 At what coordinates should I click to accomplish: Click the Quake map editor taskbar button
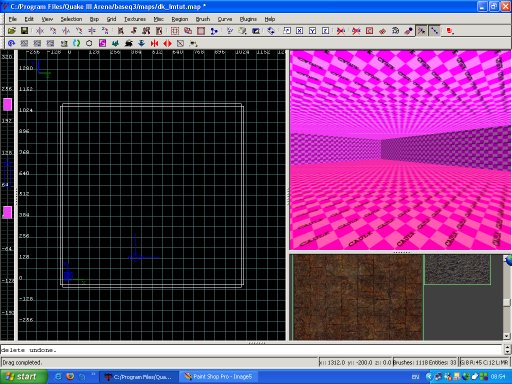(x=139, y=377)
